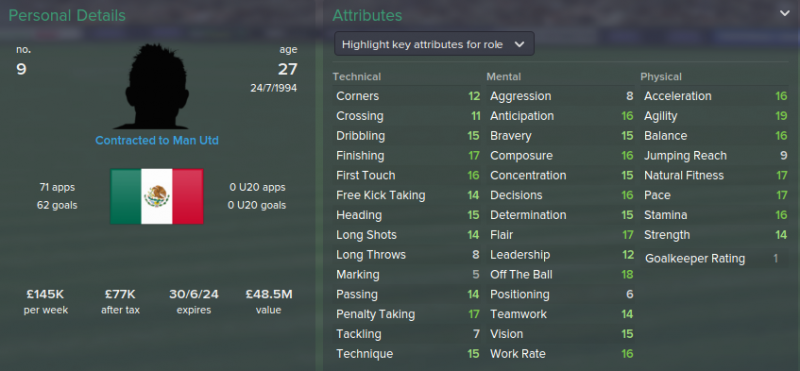Open Highlight key attributes for role dropdown

[x=434, y=44]
